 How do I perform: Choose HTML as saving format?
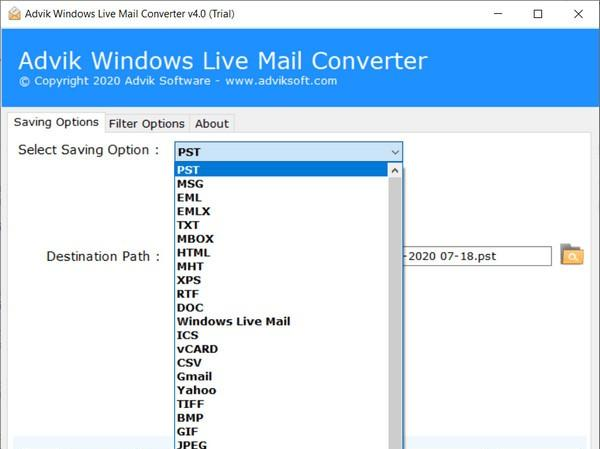(281, 253)
